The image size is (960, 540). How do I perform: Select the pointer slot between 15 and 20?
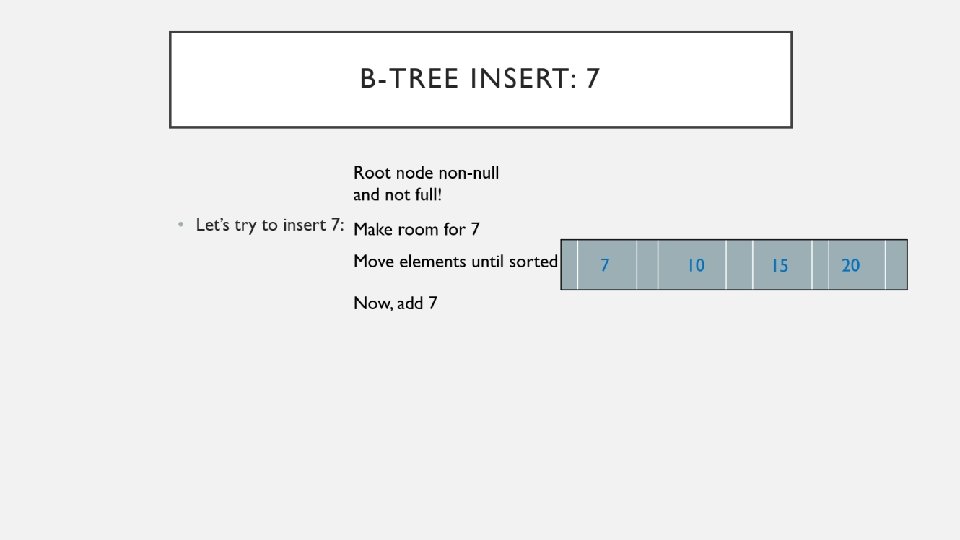820,265
